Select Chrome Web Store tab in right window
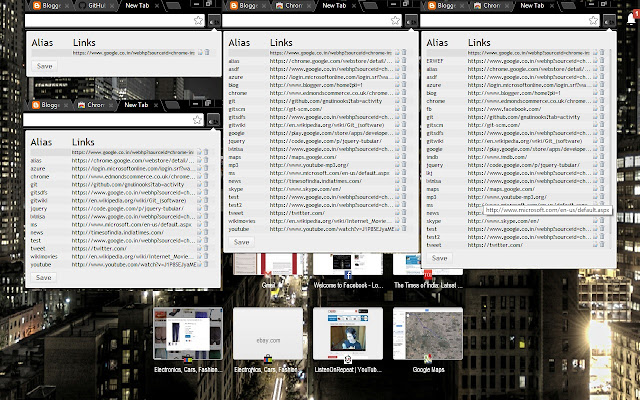Screen dimensions: 640x400 pos(491,6)
